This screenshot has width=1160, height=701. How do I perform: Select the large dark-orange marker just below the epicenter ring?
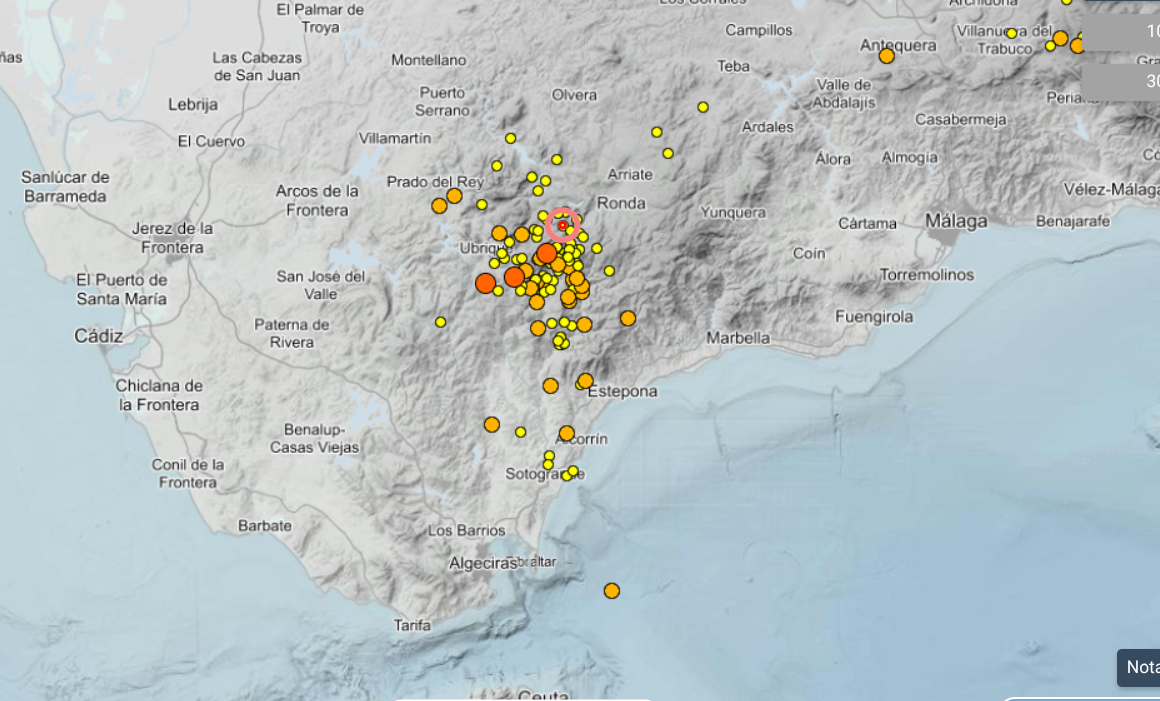(x=547, y=254)
